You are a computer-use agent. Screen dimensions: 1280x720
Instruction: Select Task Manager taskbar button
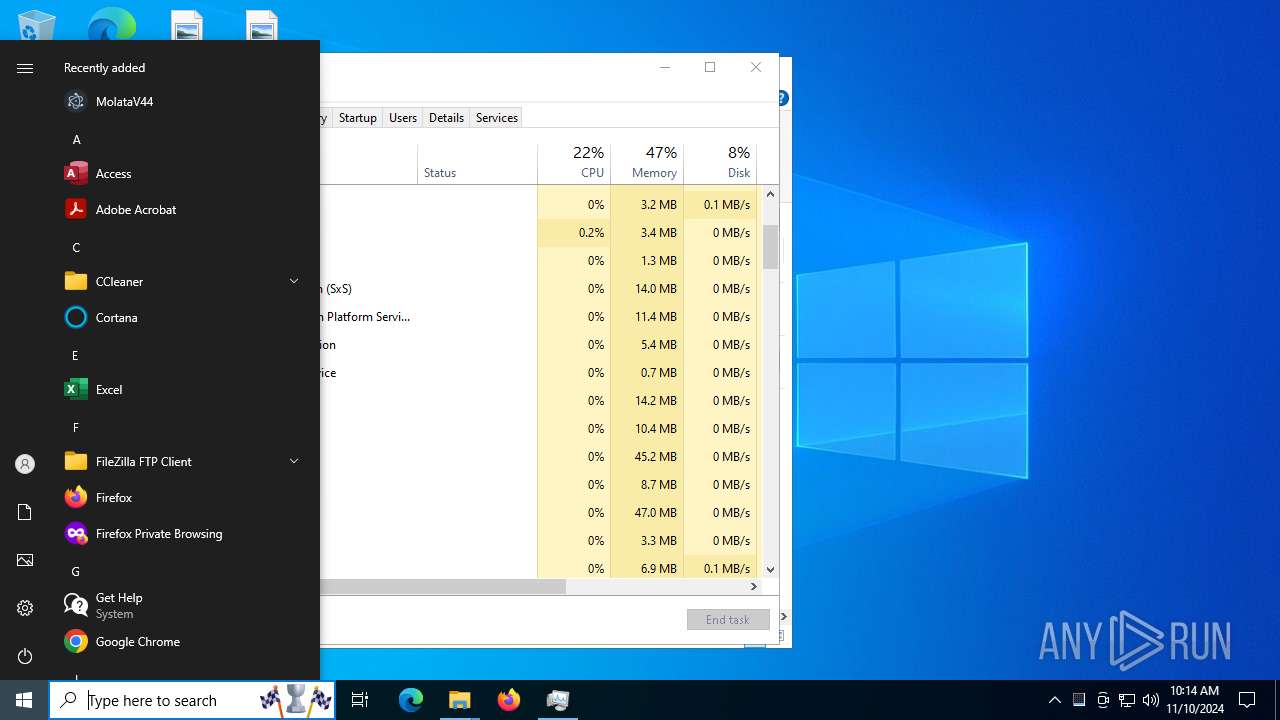pyautogui.click(x=557, y=700)
